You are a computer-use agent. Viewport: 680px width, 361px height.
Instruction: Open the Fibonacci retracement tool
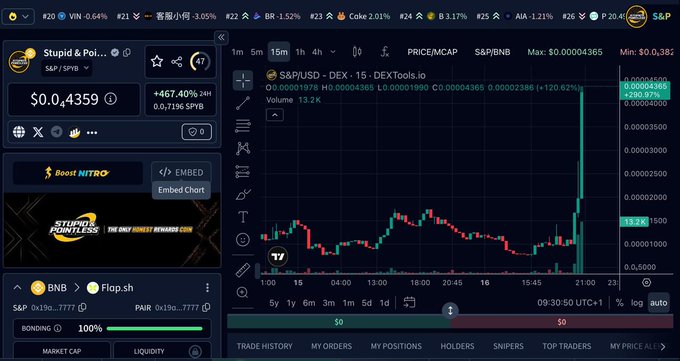(243, 126)
